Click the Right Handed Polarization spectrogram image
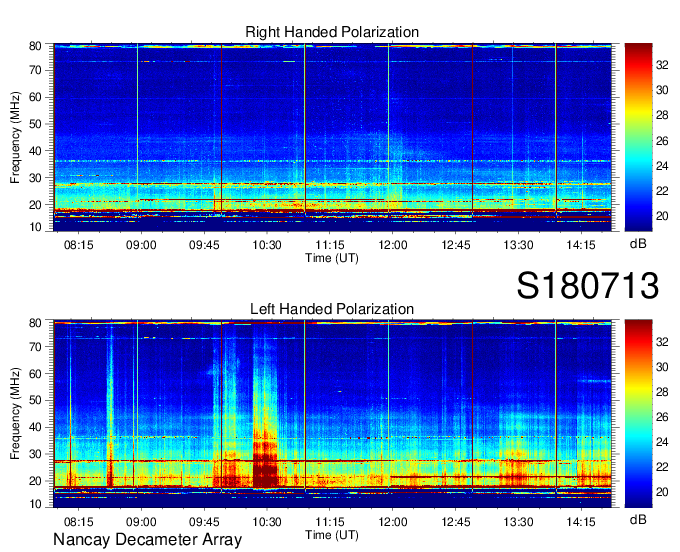 (332, 137)
